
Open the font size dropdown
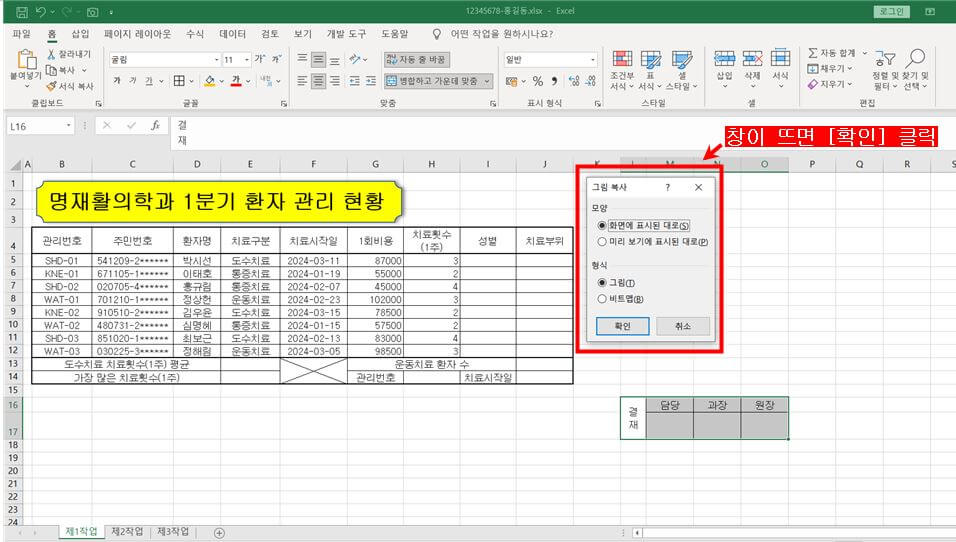pyautogui.click(x=247, y=59)
